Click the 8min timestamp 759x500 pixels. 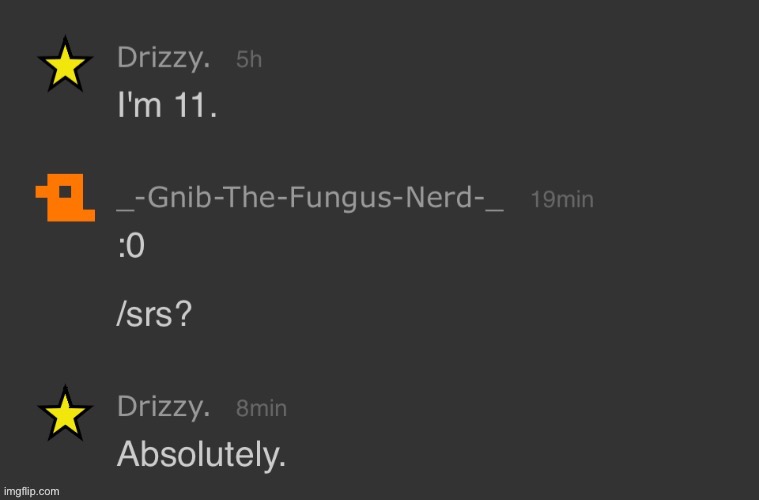coord(261,408)
